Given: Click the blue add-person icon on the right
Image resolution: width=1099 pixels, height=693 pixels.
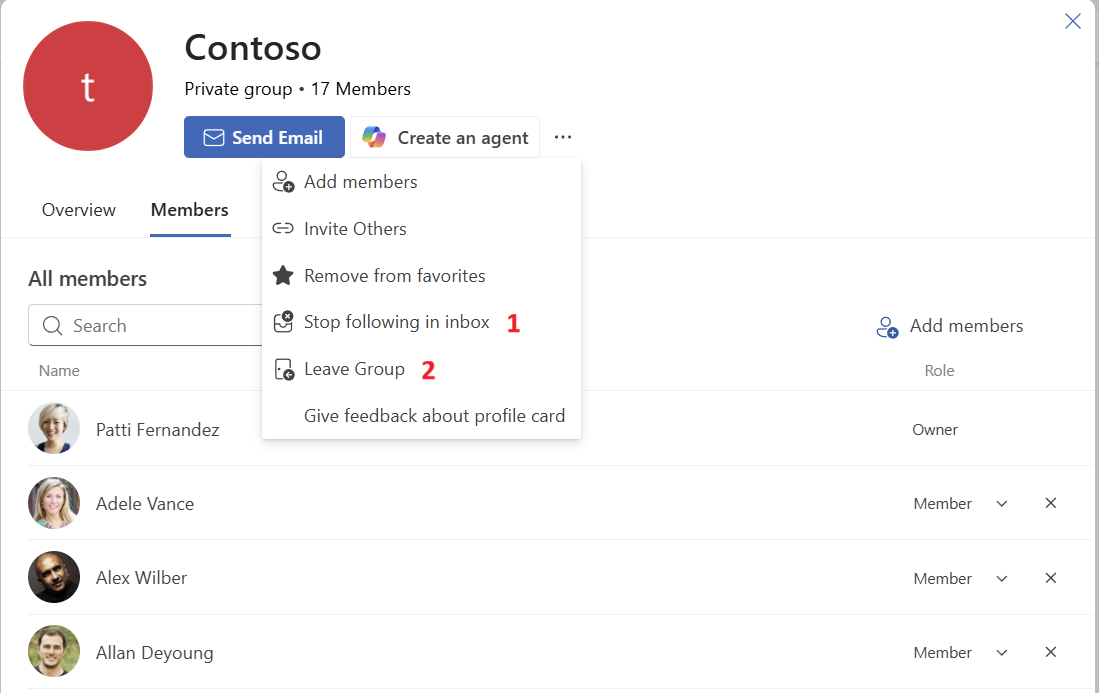Looking at the screenshot, I should click(887, 327).
